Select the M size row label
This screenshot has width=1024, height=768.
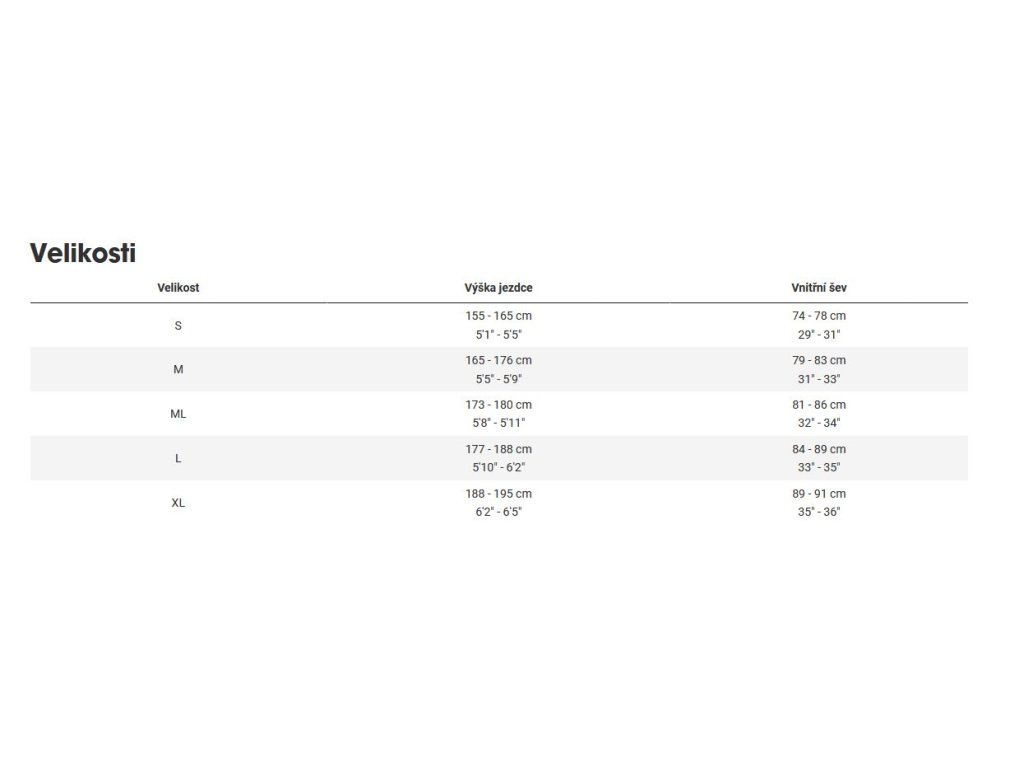[x=178, y=370]
